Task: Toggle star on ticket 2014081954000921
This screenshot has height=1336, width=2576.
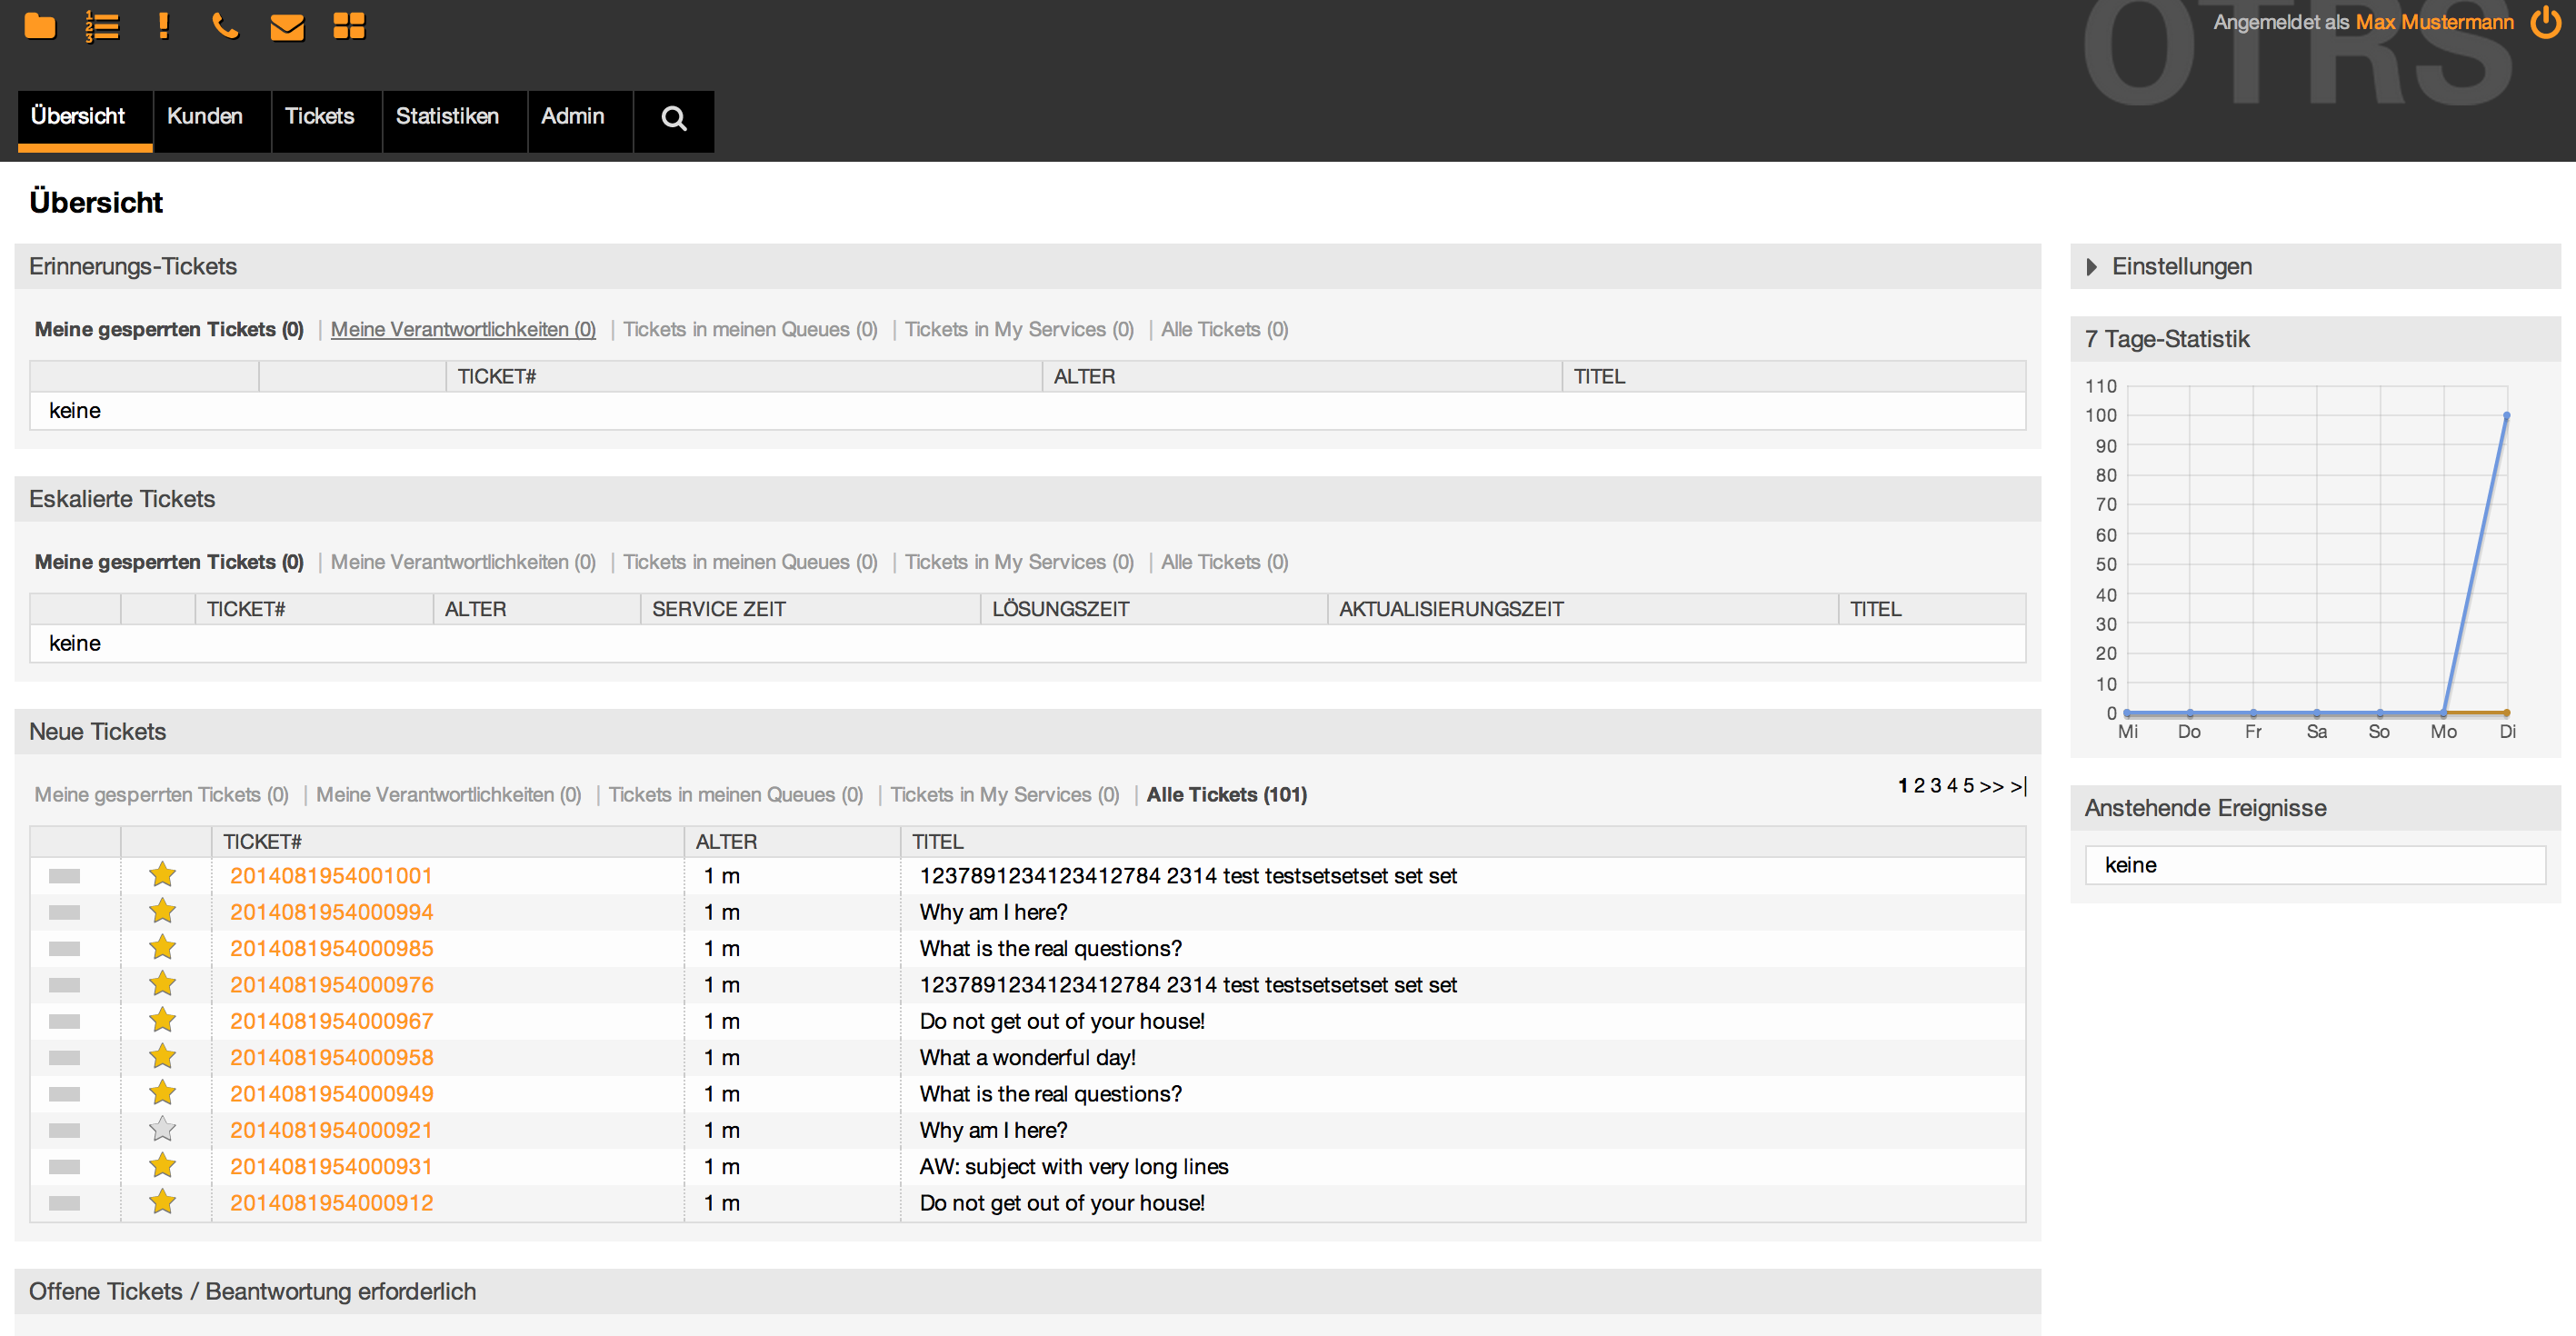Action: 162,1130
